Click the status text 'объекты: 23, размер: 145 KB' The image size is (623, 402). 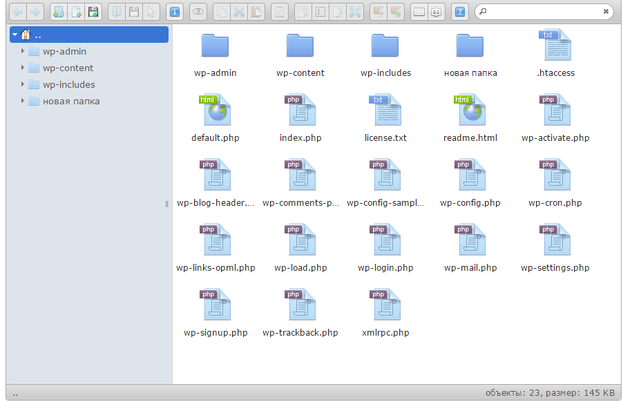pyautogui.click(x=550, y=393)
